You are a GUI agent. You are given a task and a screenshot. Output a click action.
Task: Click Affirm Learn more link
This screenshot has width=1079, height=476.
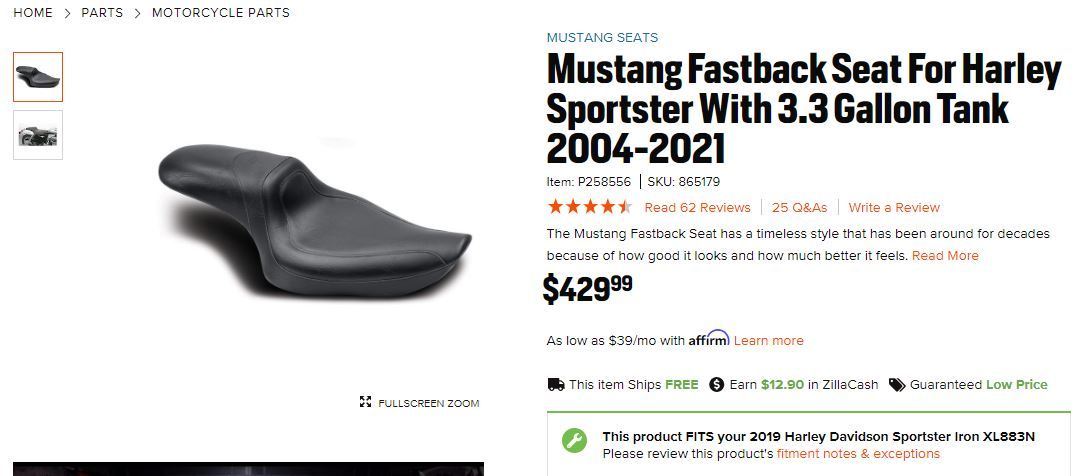pos(768,341)
